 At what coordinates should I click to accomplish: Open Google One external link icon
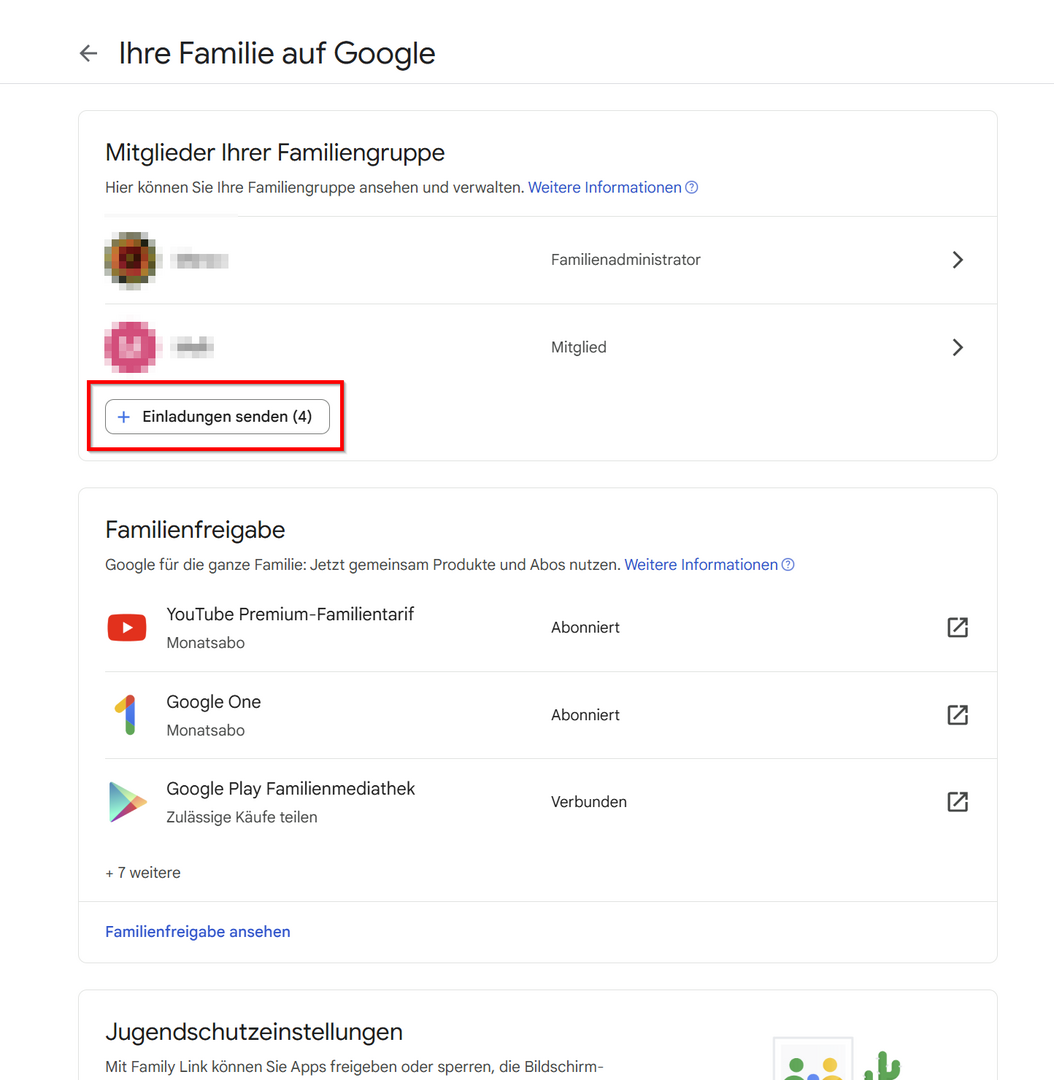point(957,715)
